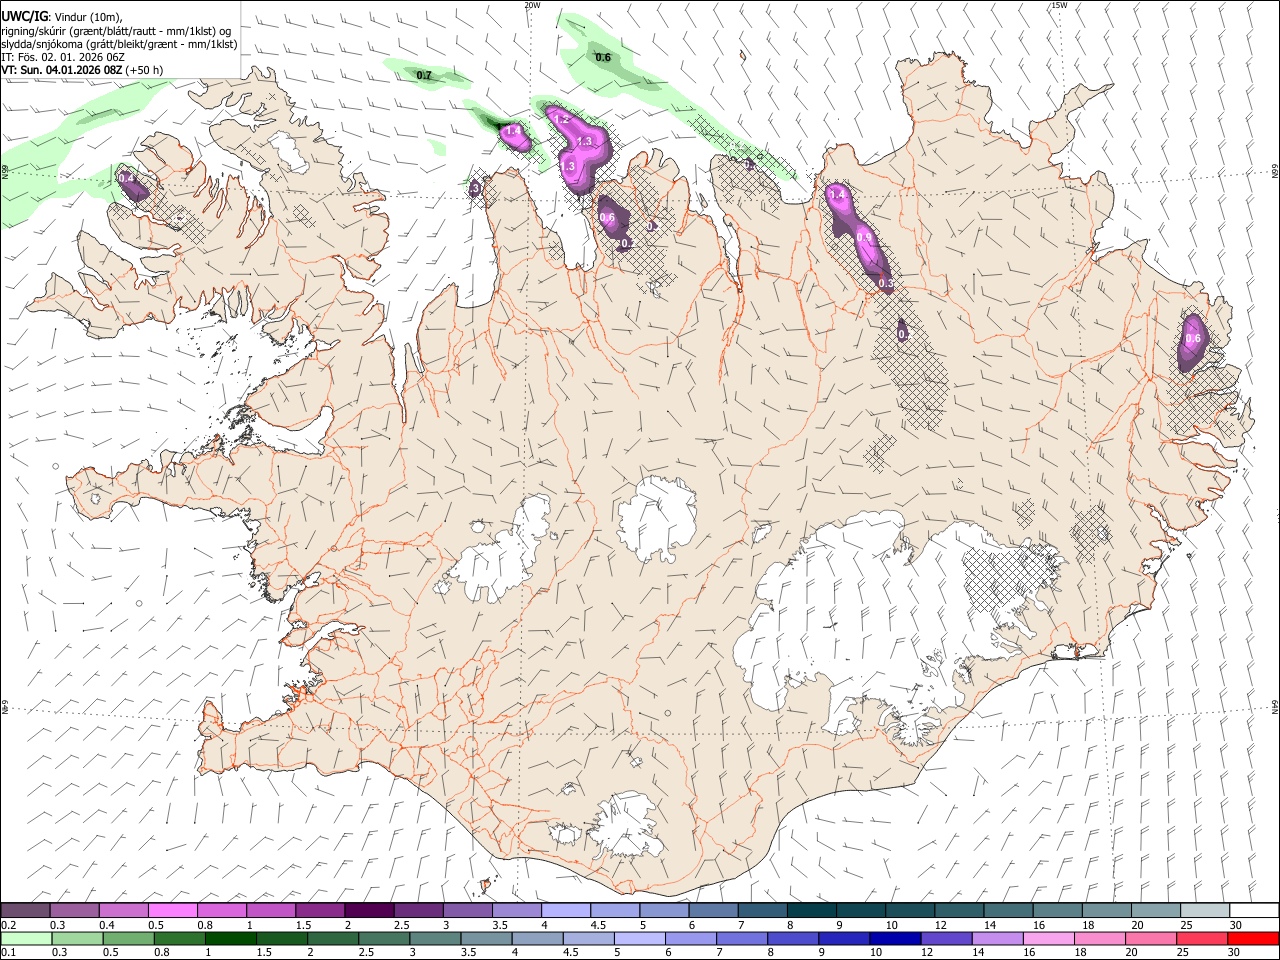Pick the 0.4–0.5 orchid snow swatch
Screen dimensions: 1280x960
click(x=124, y=911)
